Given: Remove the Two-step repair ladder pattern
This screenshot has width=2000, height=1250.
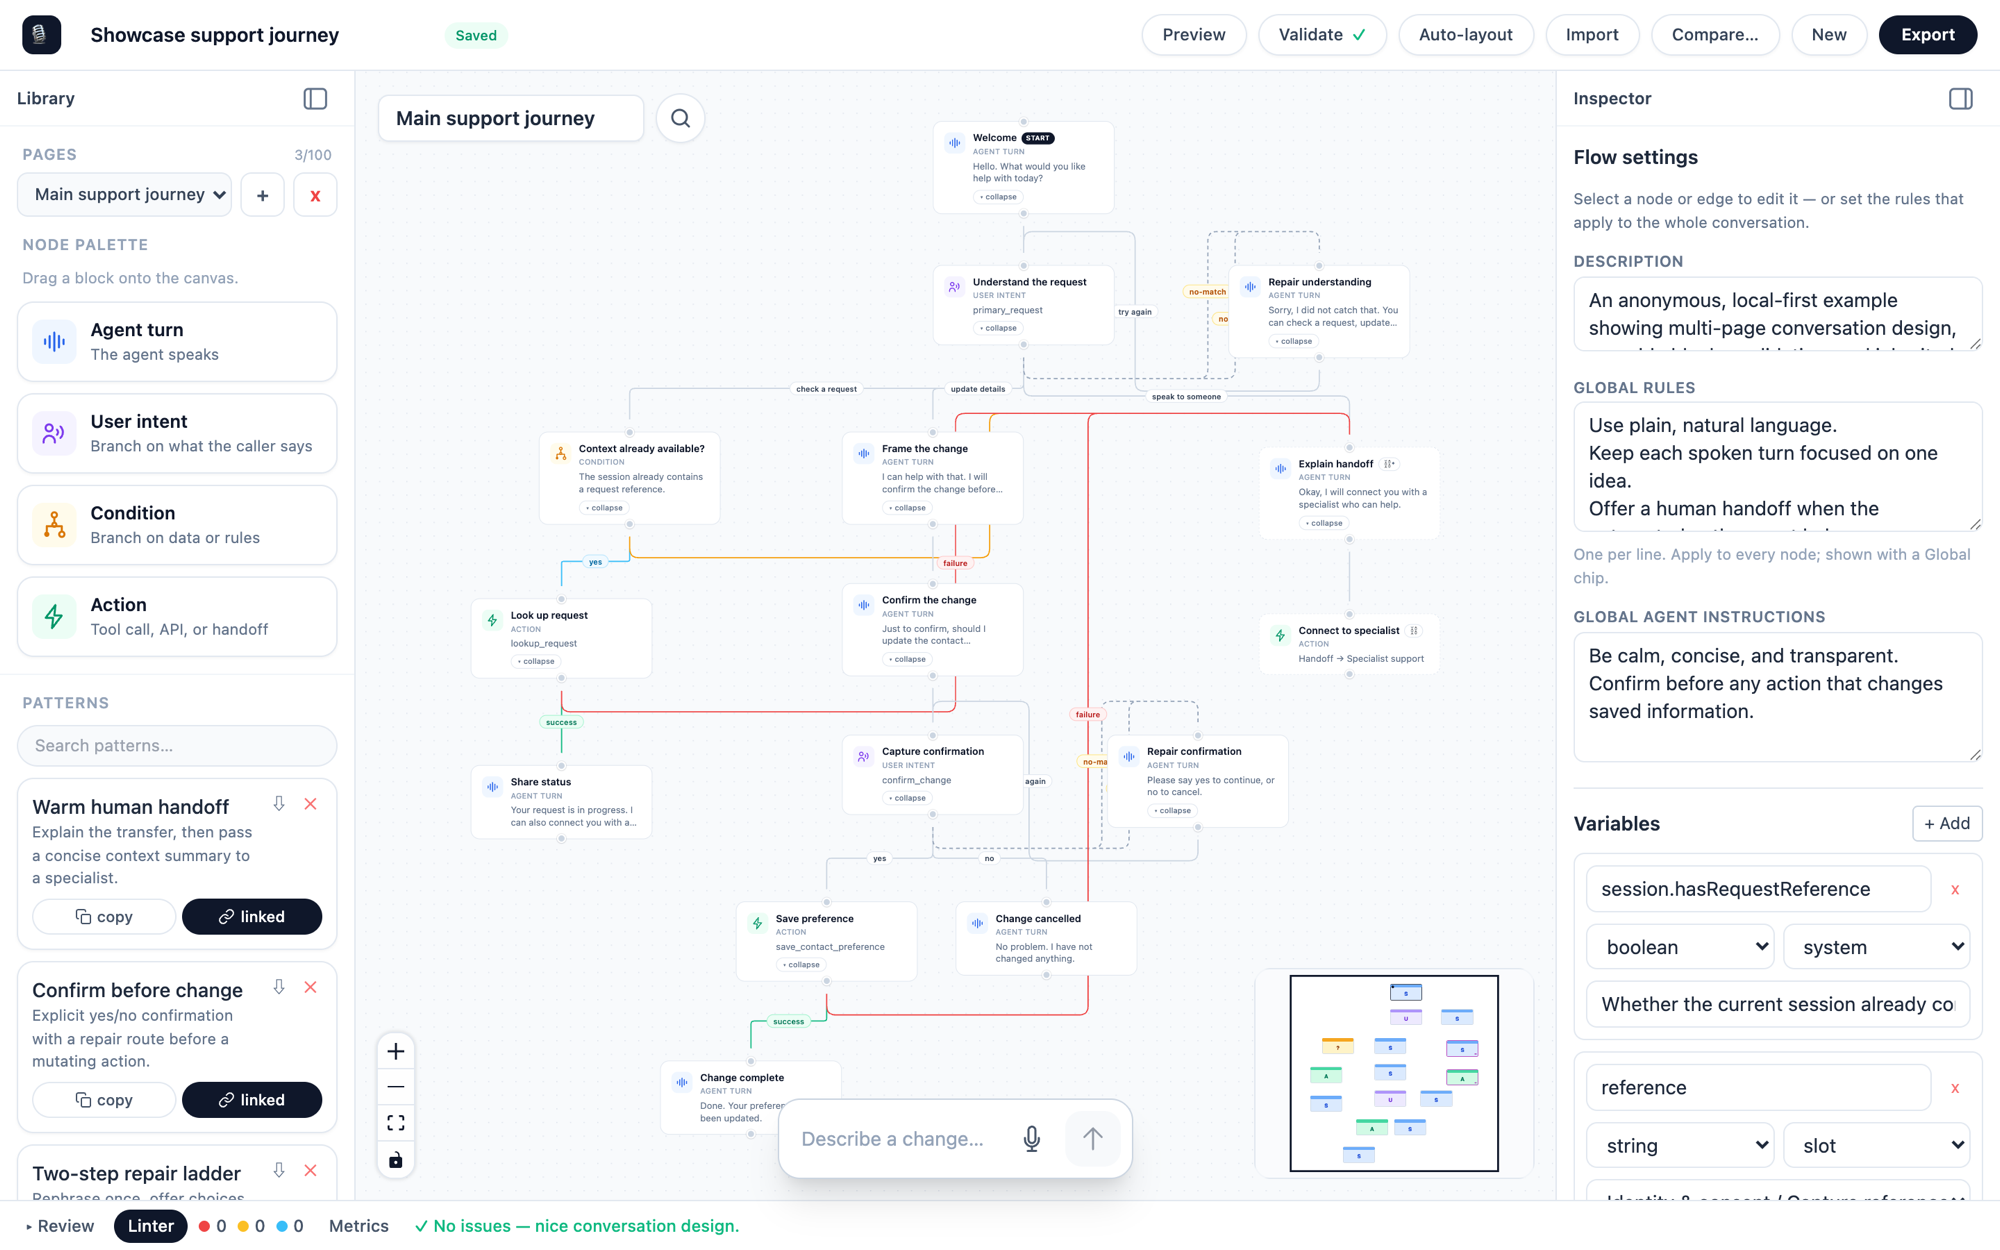Looking at the screenshot, I should click(311, 1170).
